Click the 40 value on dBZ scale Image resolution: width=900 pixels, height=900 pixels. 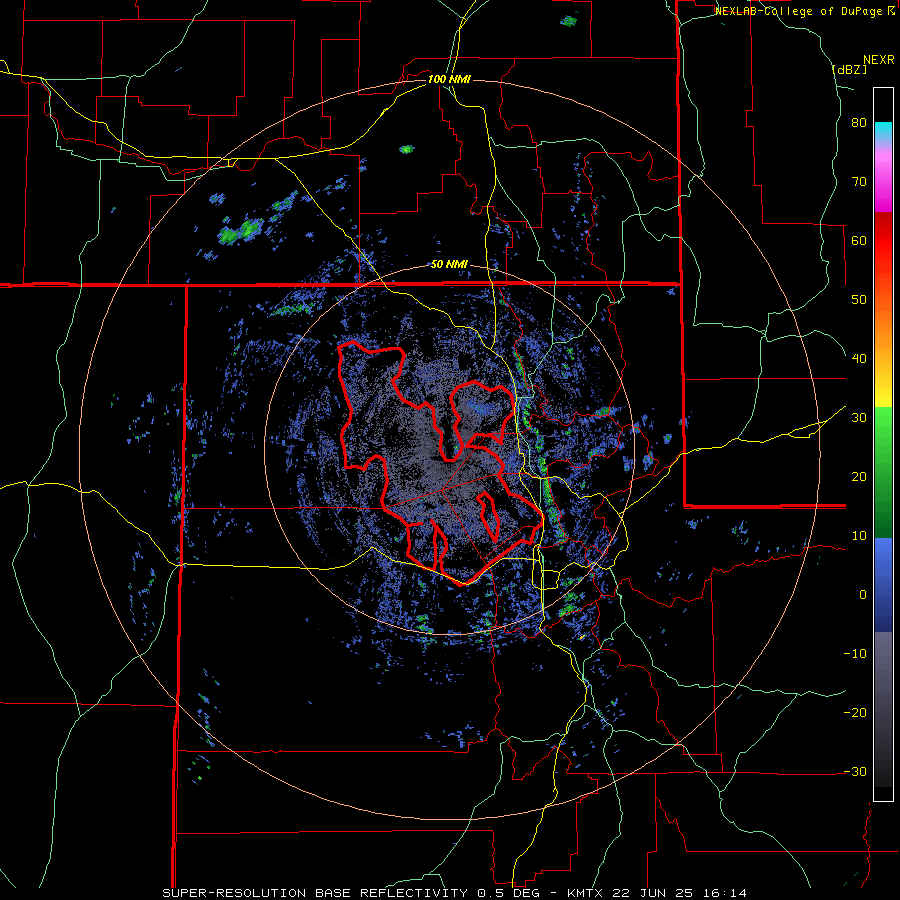point(859,359)
